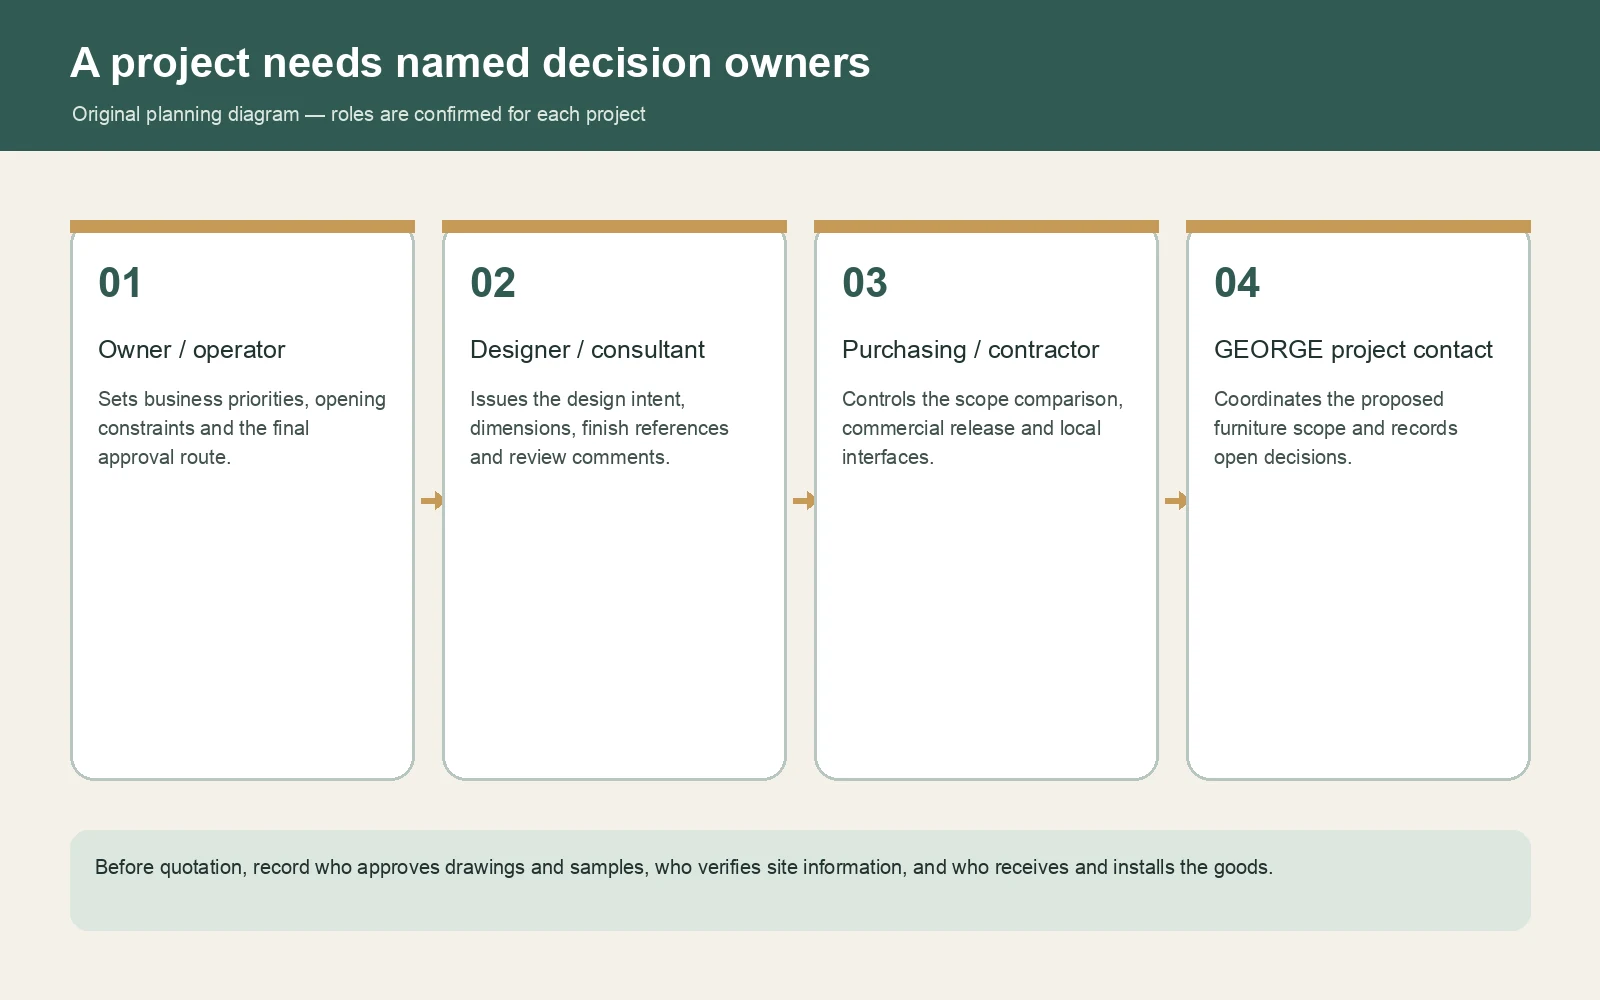Click the number 03 on the third card
Screen dimensions: 1600x1000
click(x=865, y=283)
